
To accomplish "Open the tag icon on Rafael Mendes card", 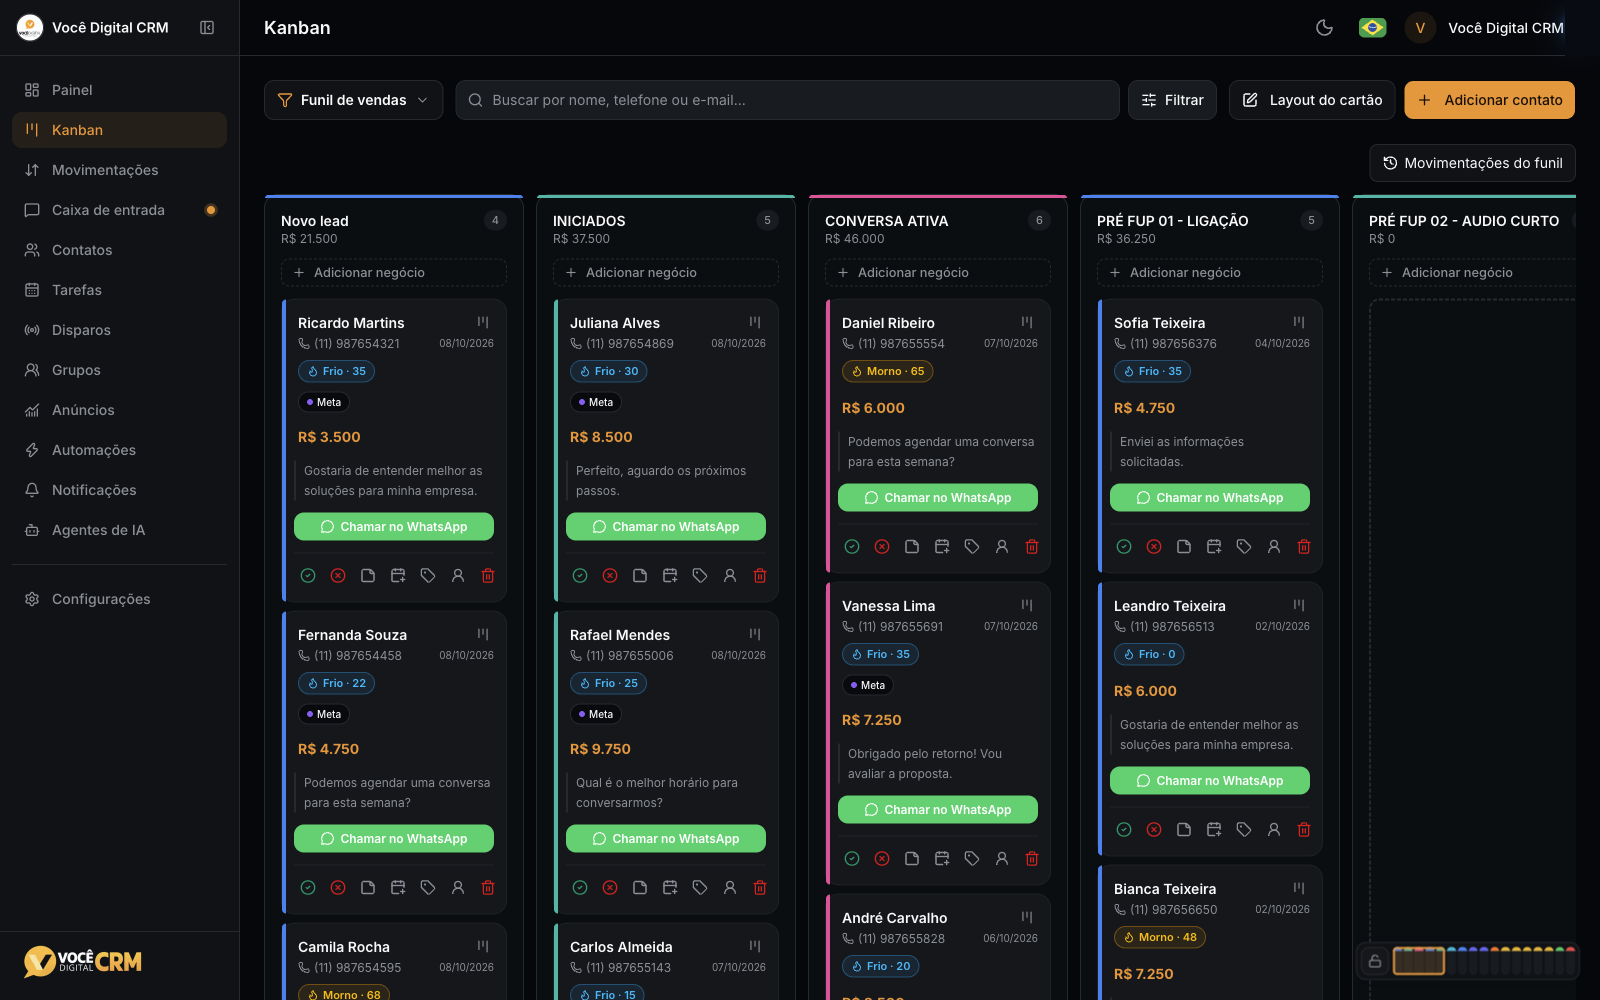I will click(x=700, y=888).
